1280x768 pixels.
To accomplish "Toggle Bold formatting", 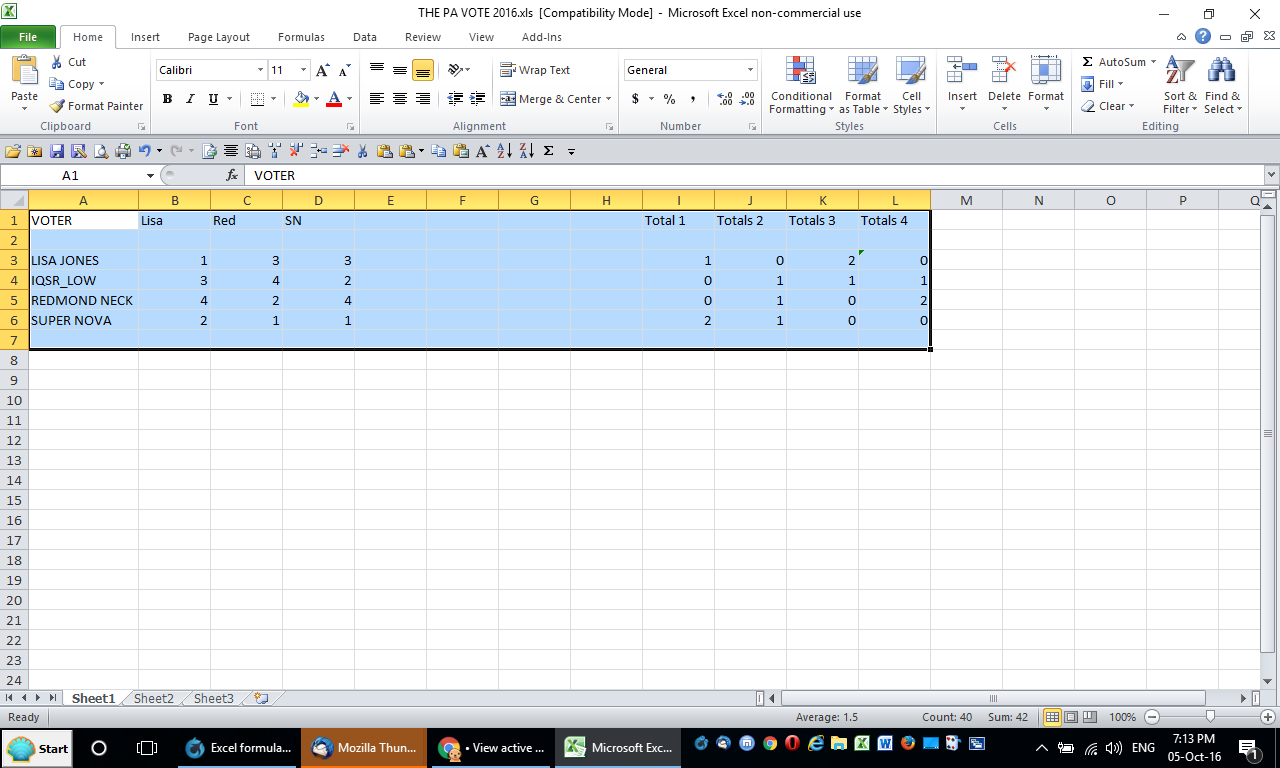I will [x=167, y=99].
